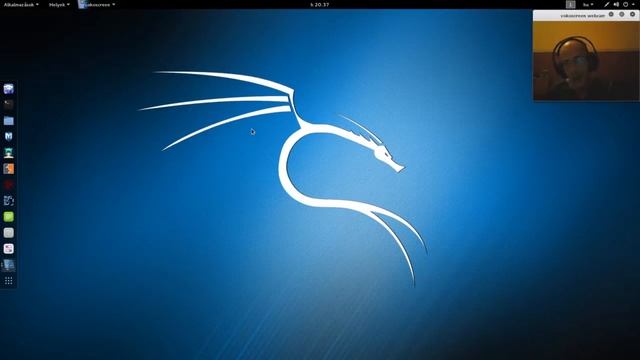640x360 pixels.
Task: Click the green dock icon
Action: [9, 217]
